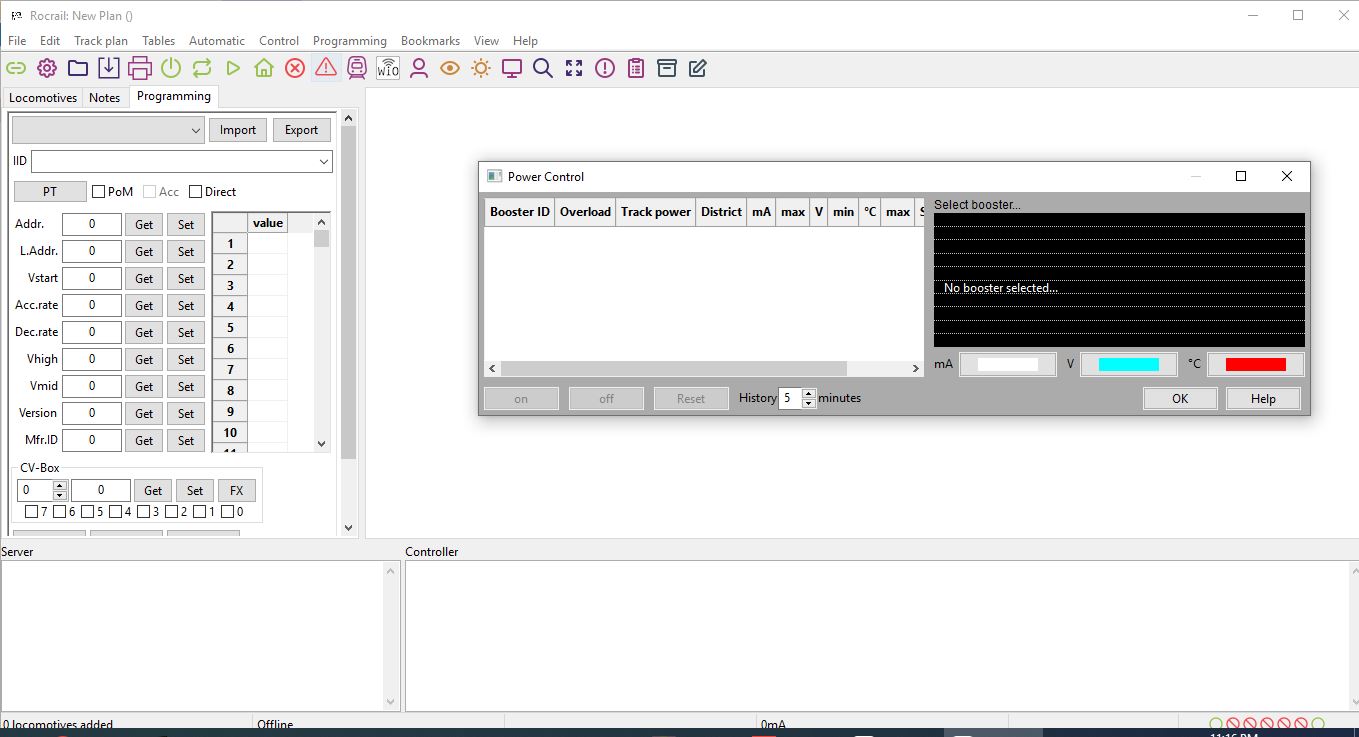Click the green home icon
Screen dimensions: 1359x737
[x=264, y=68]
